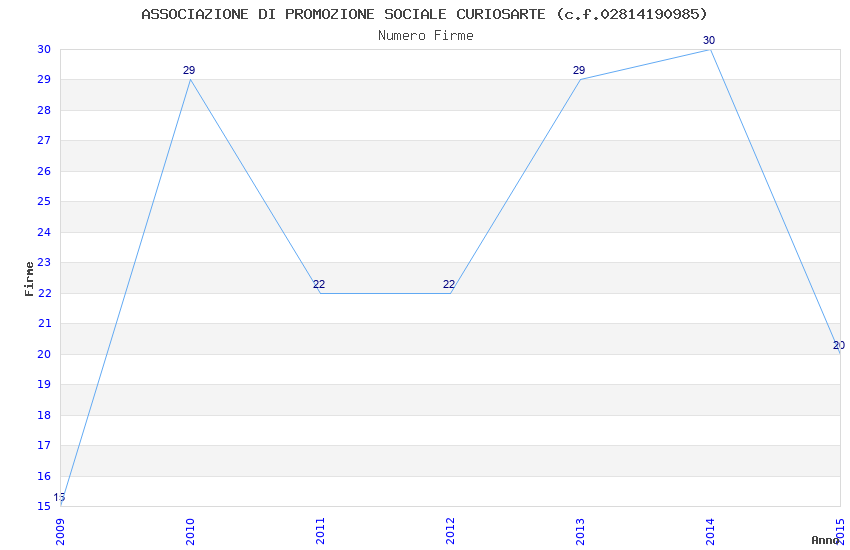The height and width of the screenshot is (550, 850).
Task: Click the 2014 data point labeled 30
Action: pyautogui.click(x=710, y=49)
